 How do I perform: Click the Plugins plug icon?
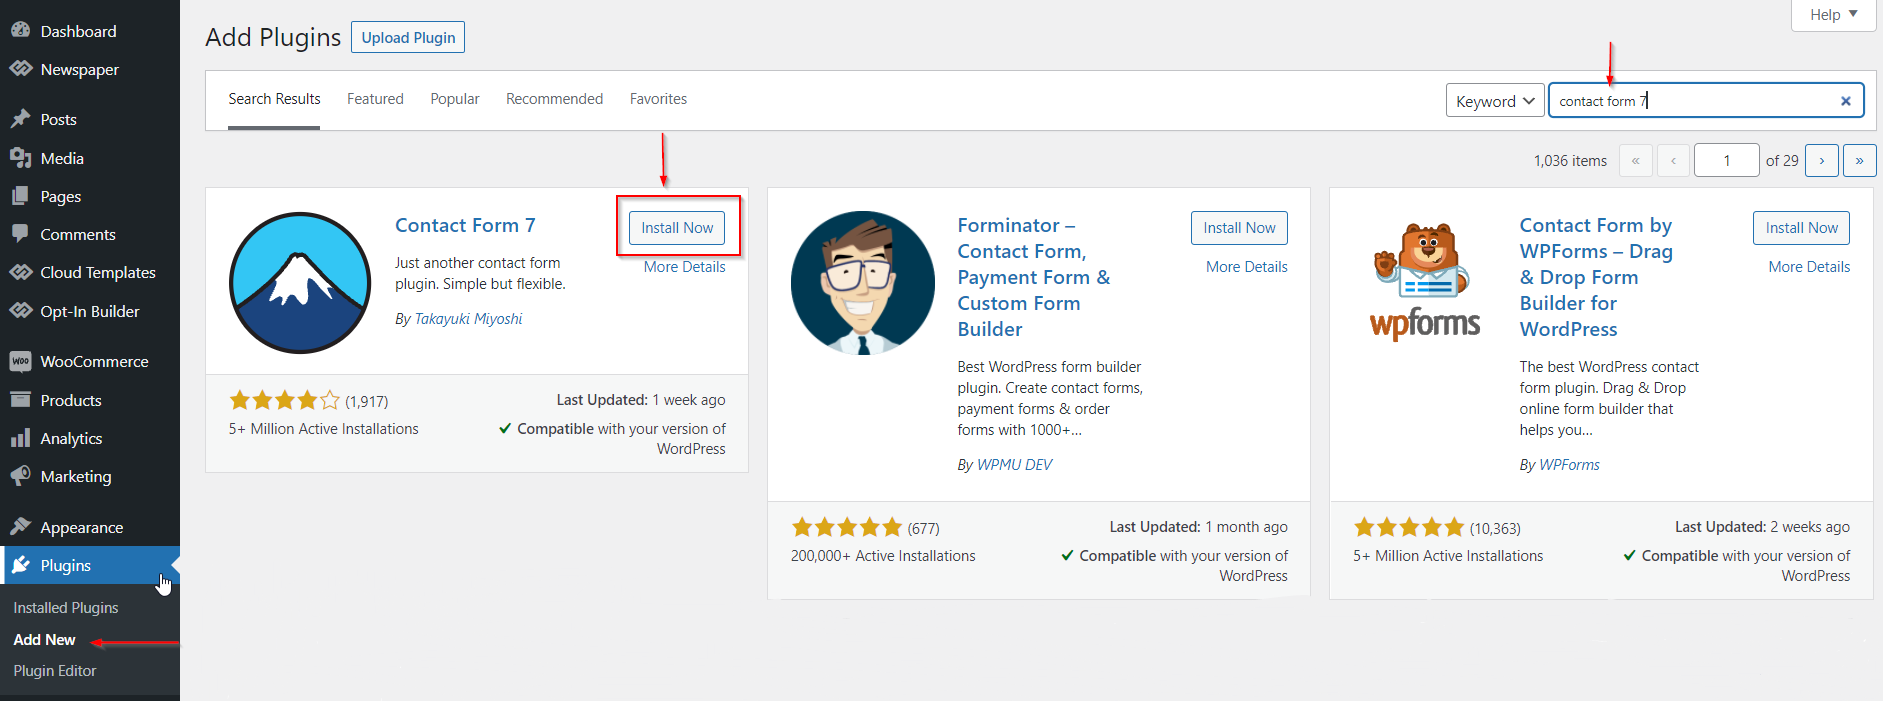(20, 565)
